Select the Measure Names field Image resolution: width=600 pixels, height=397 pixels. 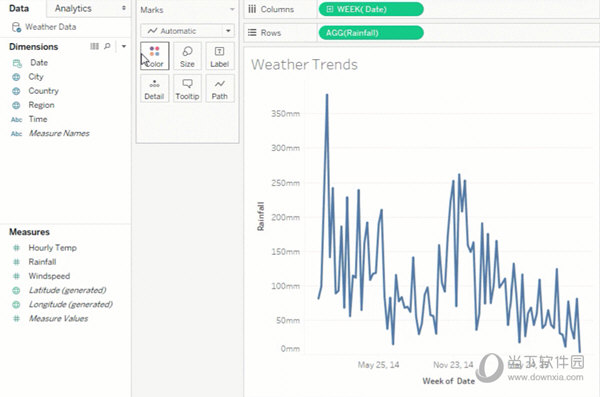click(x=59, y=134)
